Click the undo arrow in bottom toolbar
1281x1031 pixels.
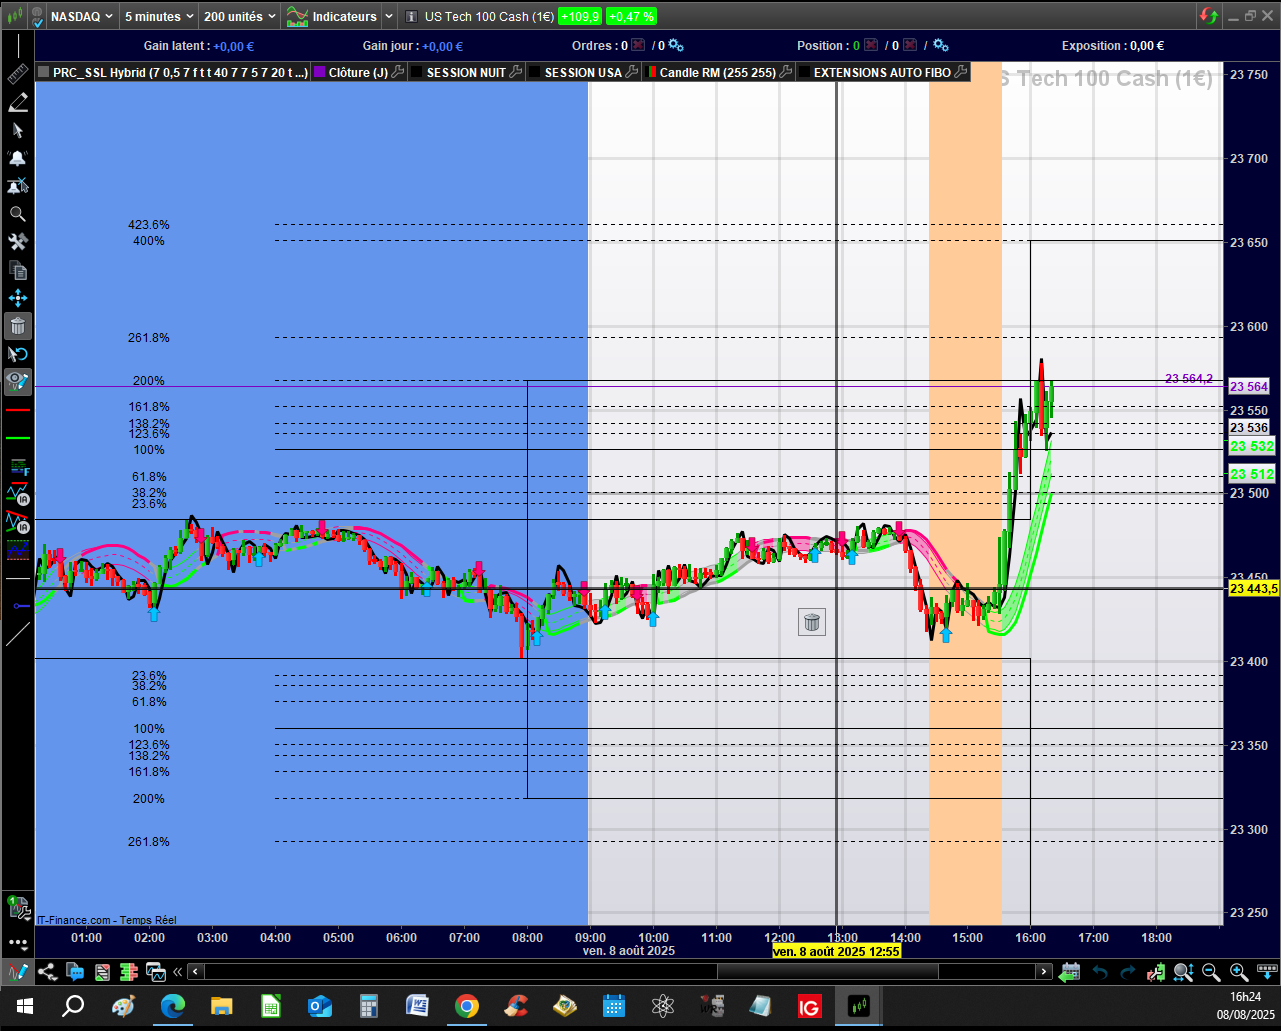click(1100, 971)
